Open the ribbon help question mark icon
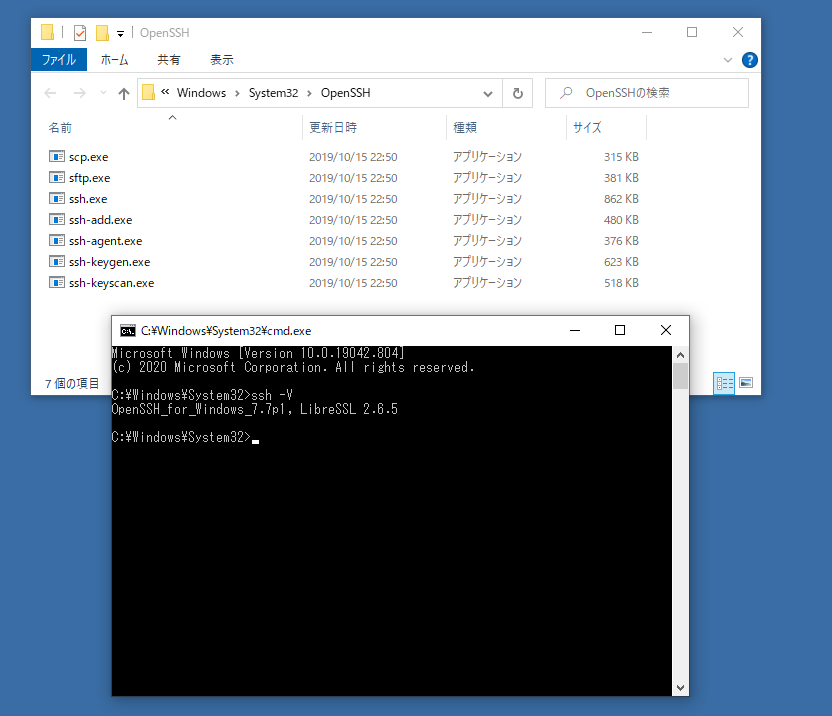 tap(746, 60)
